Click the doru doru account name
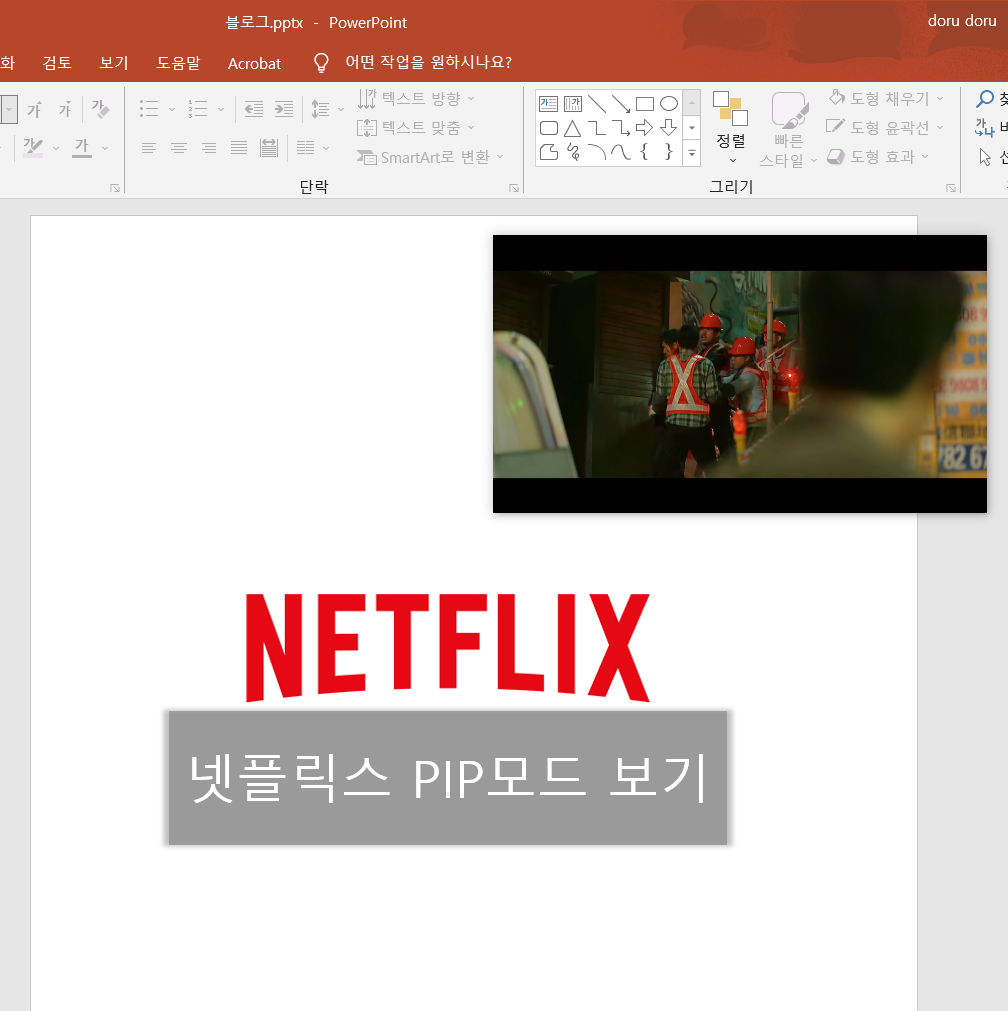This screenshot has height=1011, width=1008. [962, 21]
